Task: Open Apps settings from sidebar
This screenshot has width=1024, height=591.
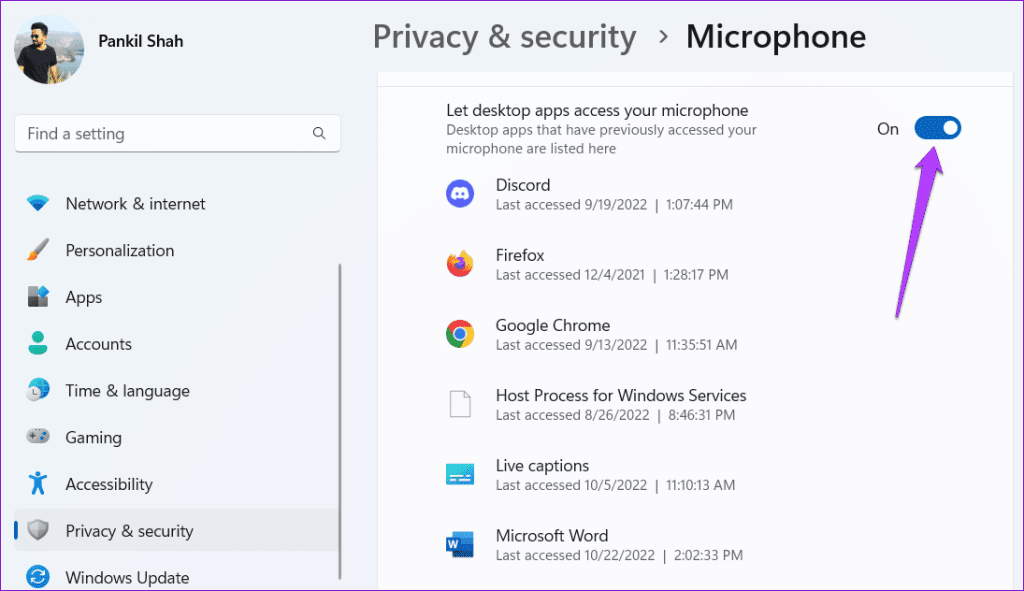Action: [83, 297]
